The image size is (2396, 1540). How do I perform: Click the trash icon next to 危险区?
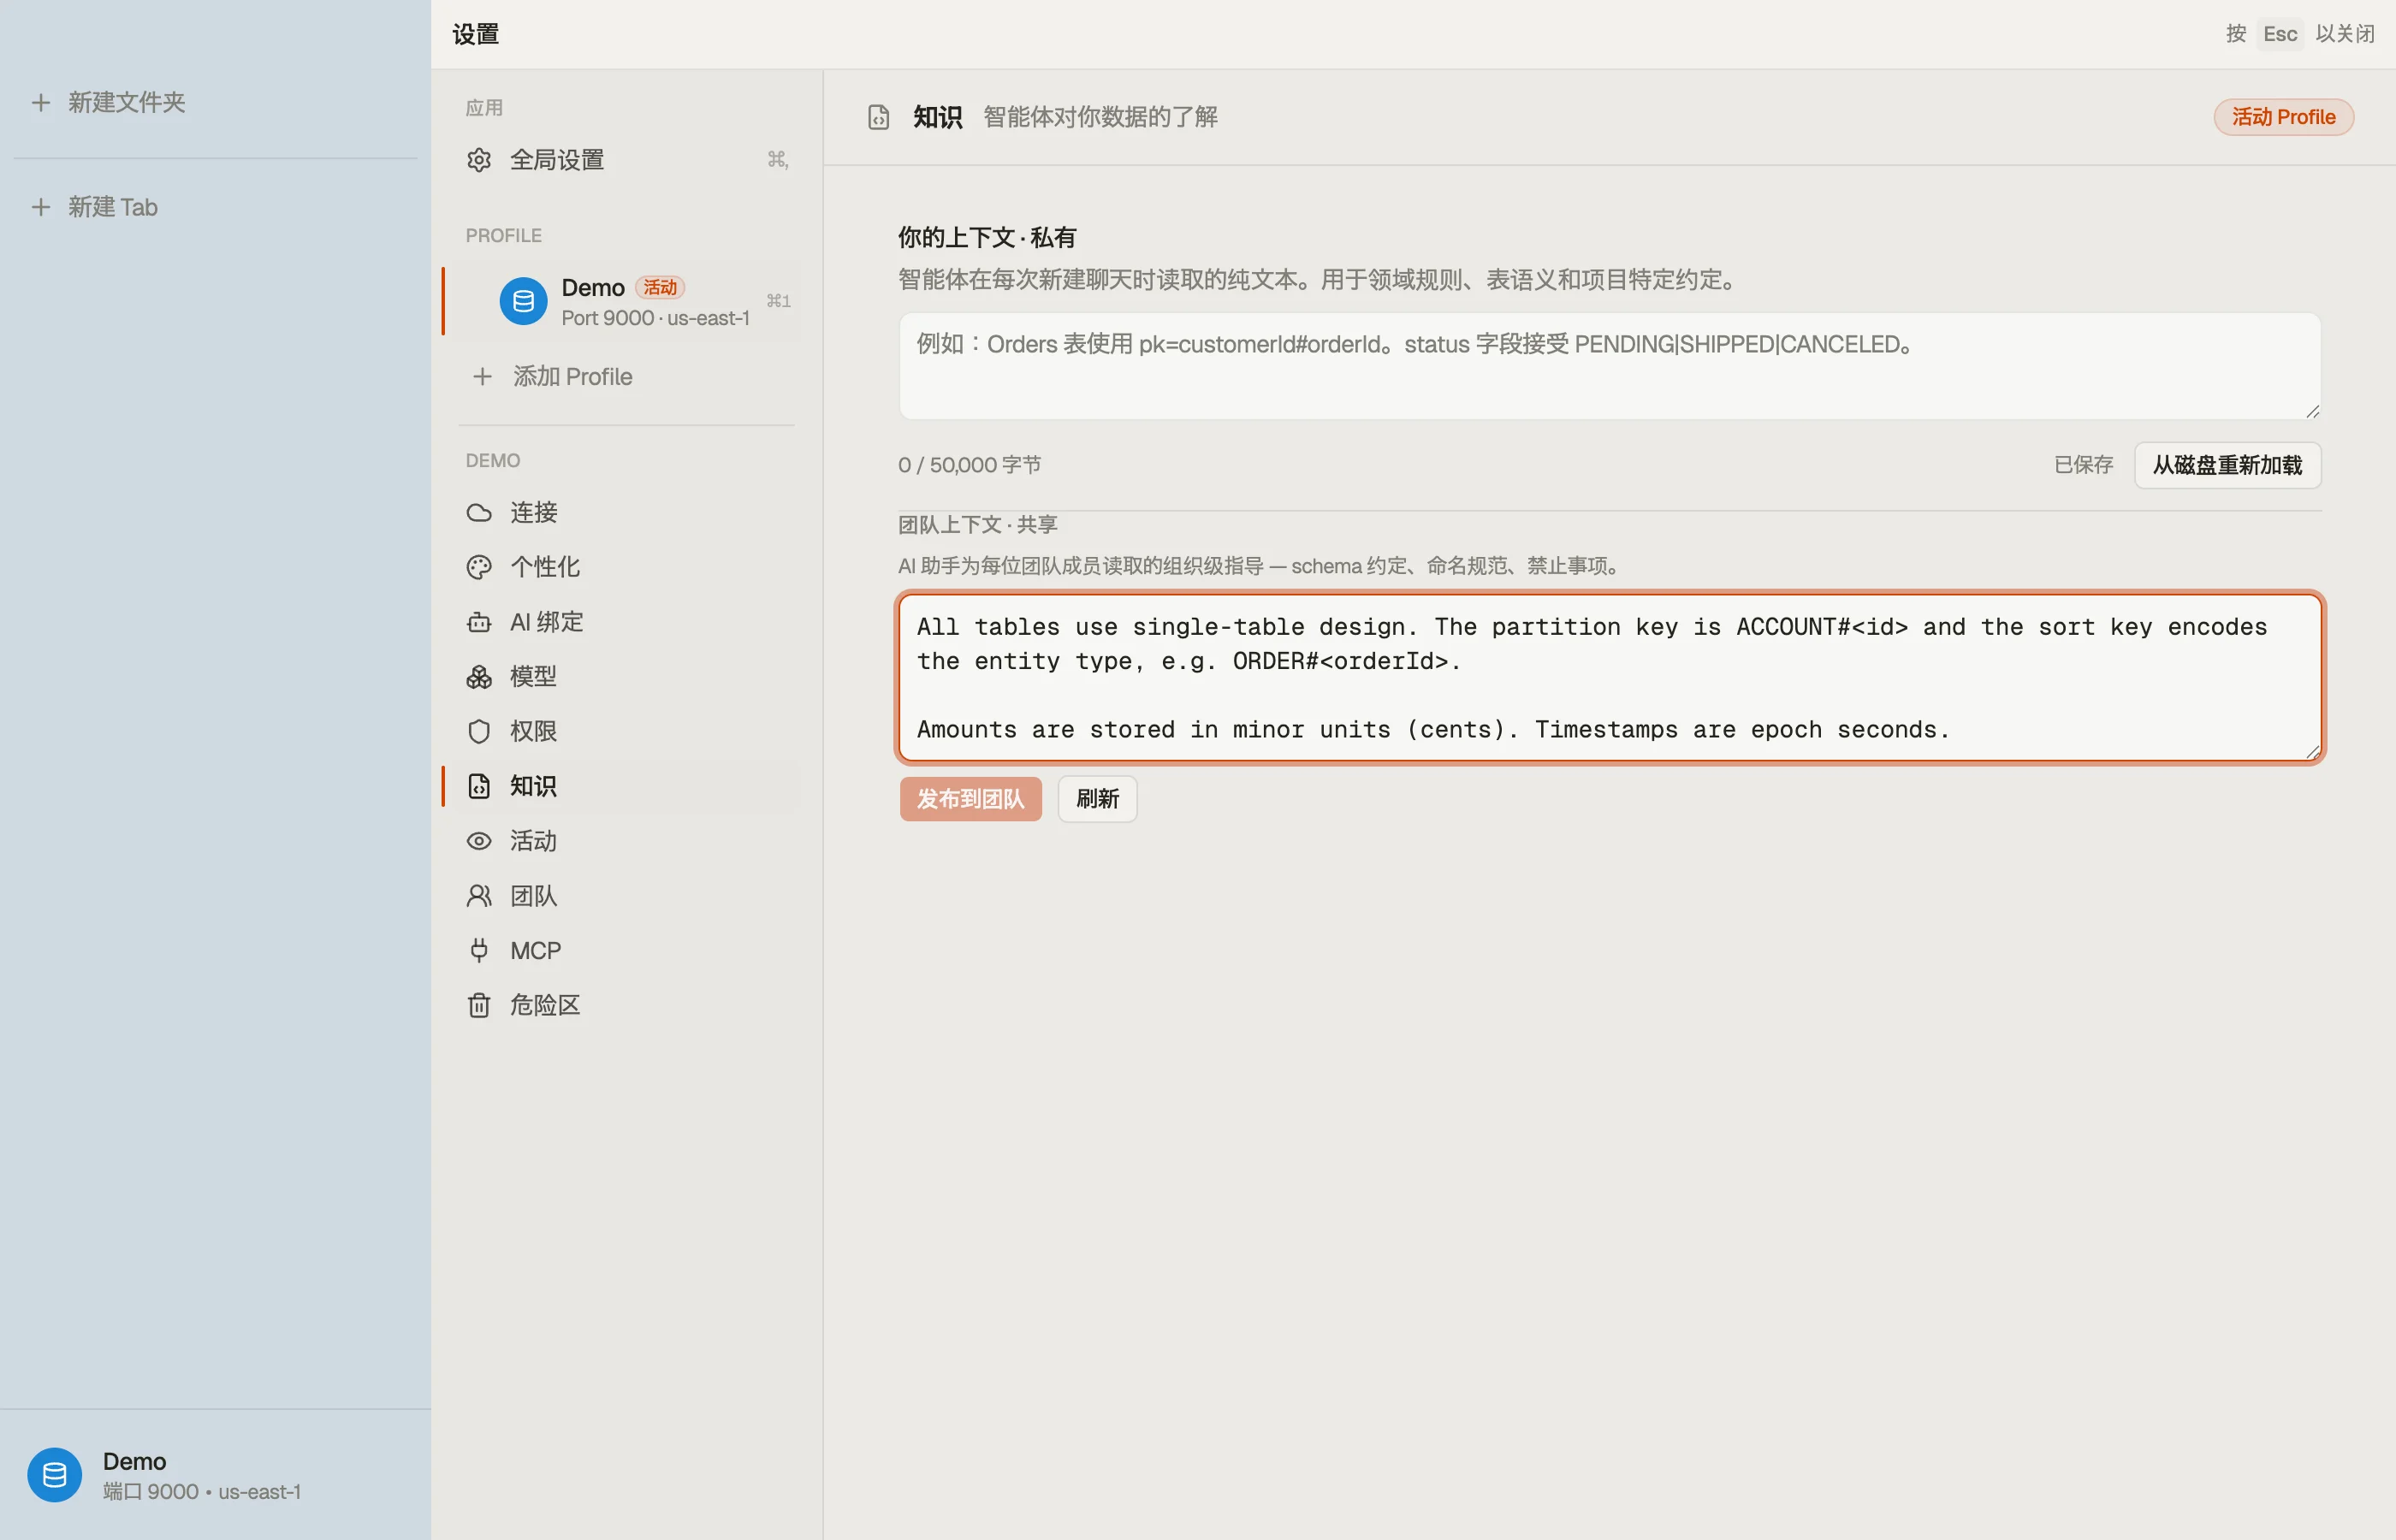pyautogui.click(x=479, y=1005)
